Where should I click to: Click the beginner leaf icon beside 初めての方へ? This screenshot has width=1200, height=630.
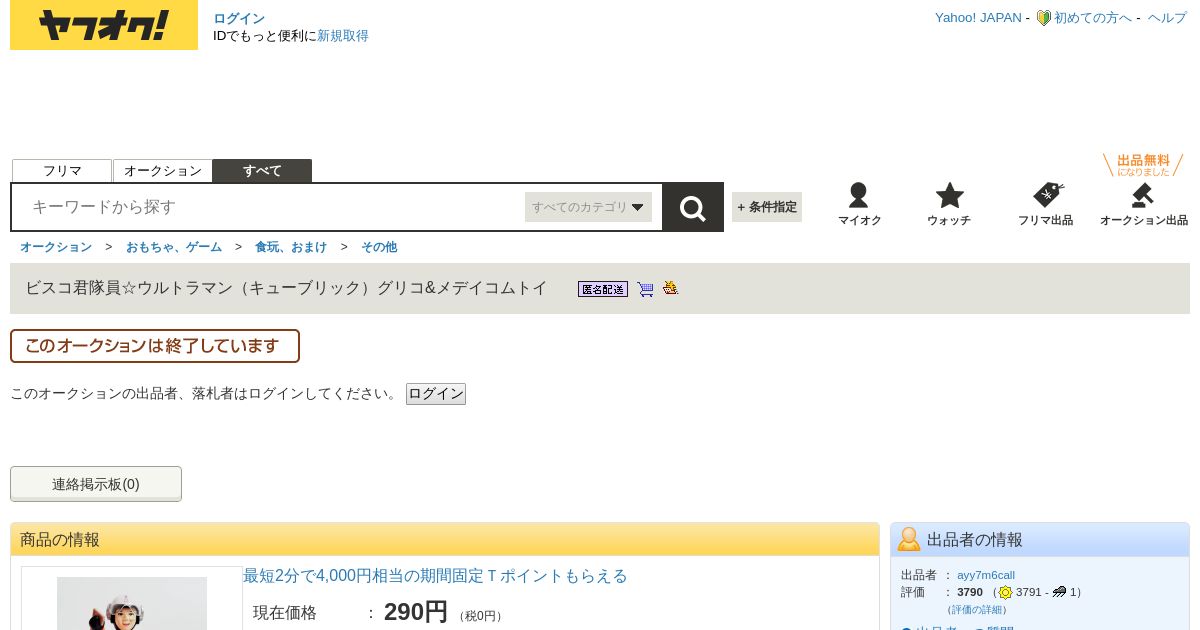tap(1043, 18)
